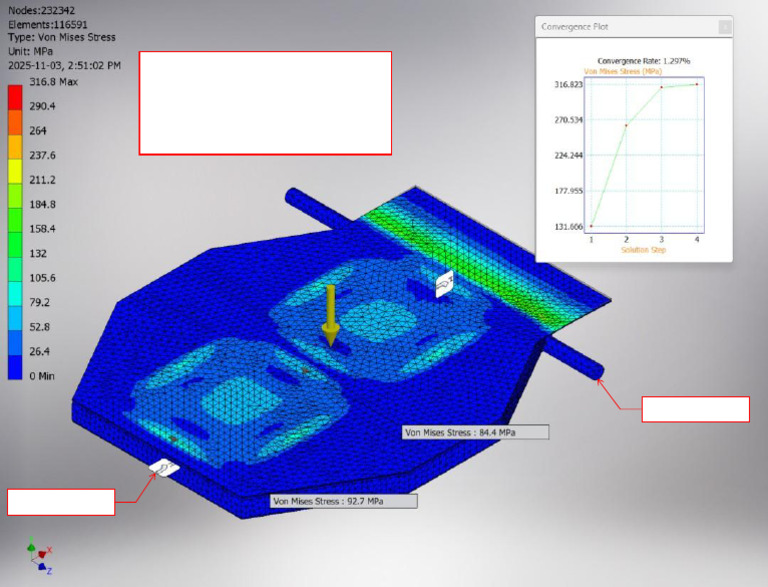Click the Unit: MPa label
This screenshot has width=768, height=587.
click(30, 51)
